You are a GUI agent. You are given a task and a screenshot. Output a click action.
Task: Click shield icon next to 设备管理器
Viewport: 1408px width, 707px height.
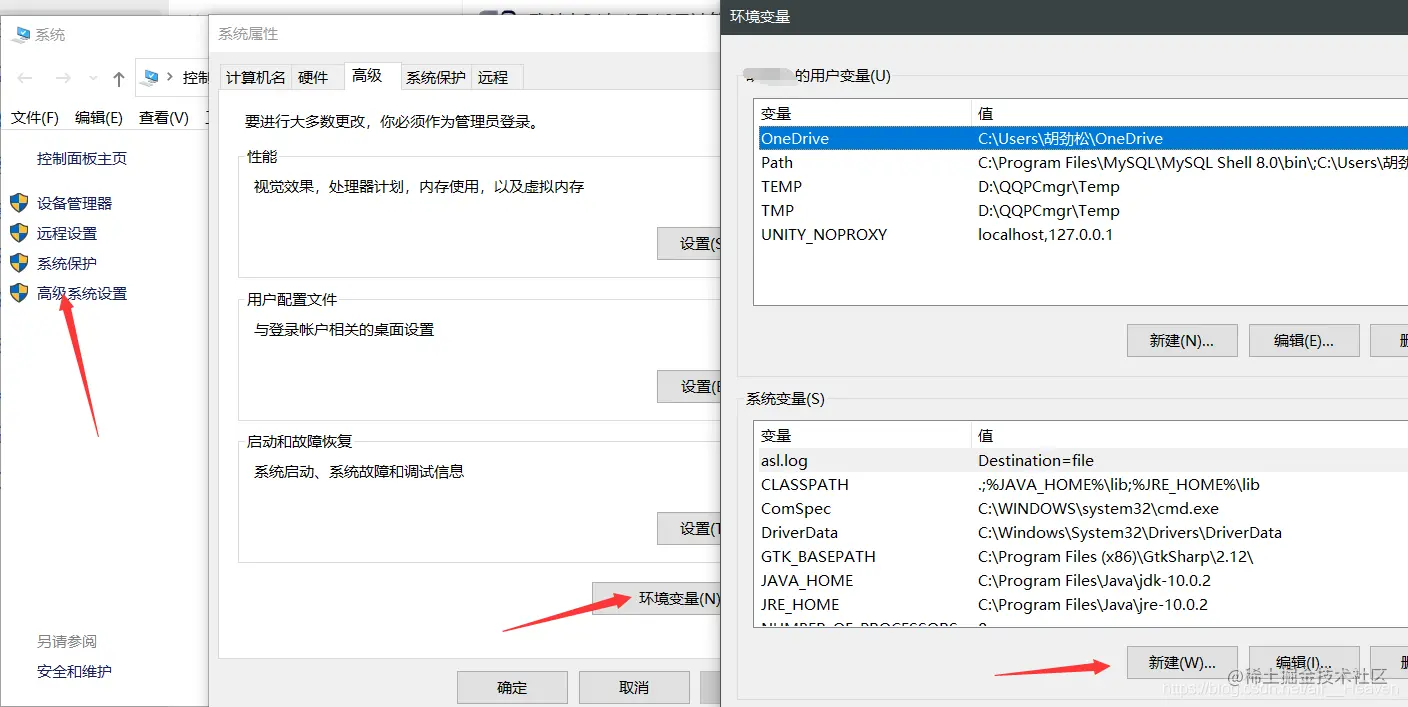click(x=19, y=203)
